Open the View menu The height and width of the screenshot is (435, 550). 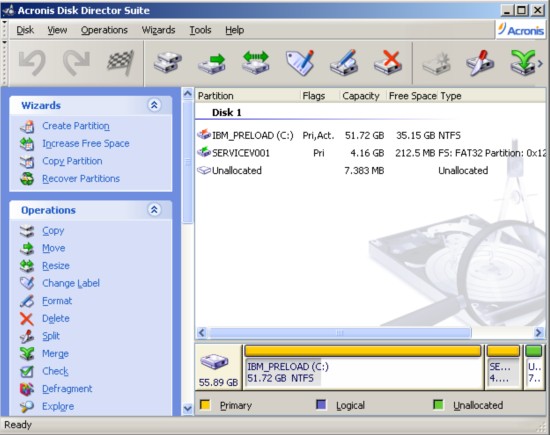pyautogui.click(x=57, y=30)
